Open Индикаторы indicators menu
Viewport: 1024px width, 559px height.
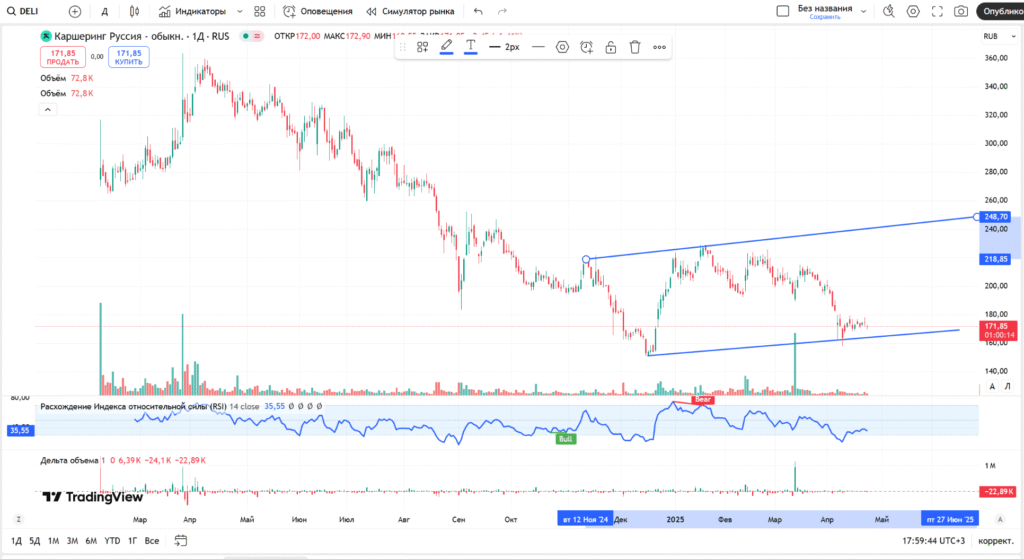[x=193, y=11]
